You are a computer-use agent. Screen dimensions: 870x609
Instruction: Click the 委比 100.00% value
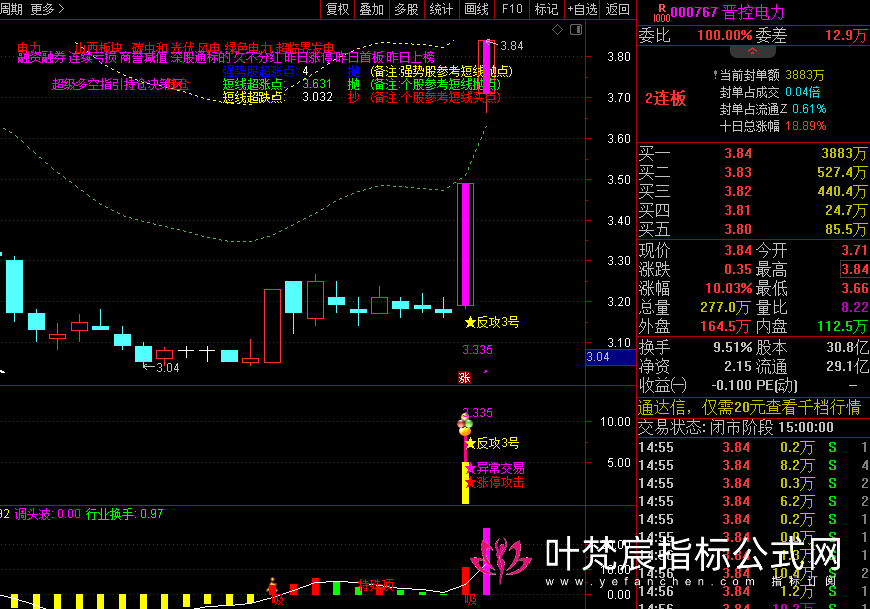725,35
